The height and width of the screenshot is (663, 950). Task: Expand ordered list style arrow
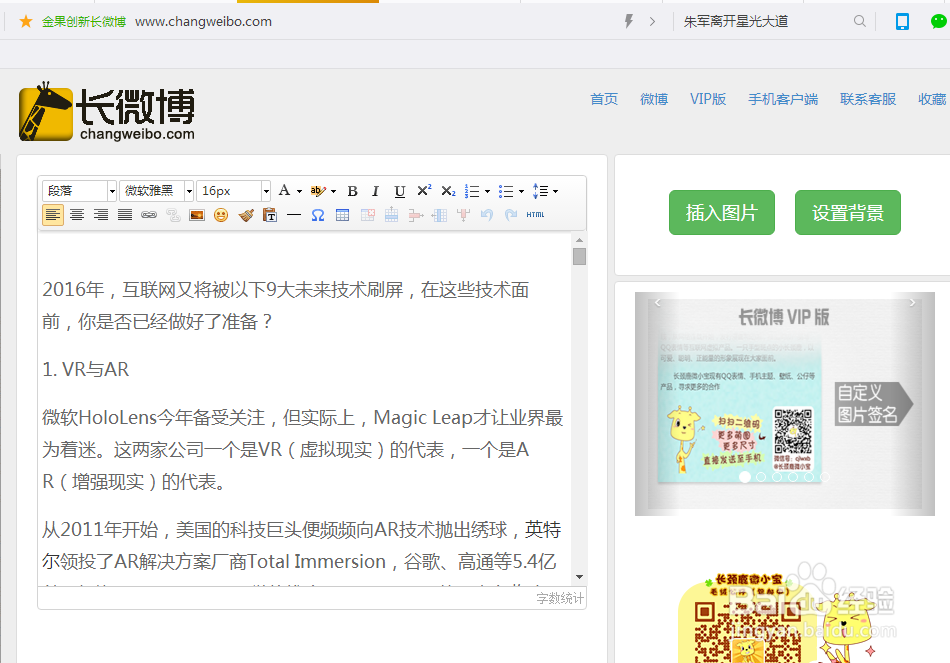pyautogui.click(x=487, y=192)
